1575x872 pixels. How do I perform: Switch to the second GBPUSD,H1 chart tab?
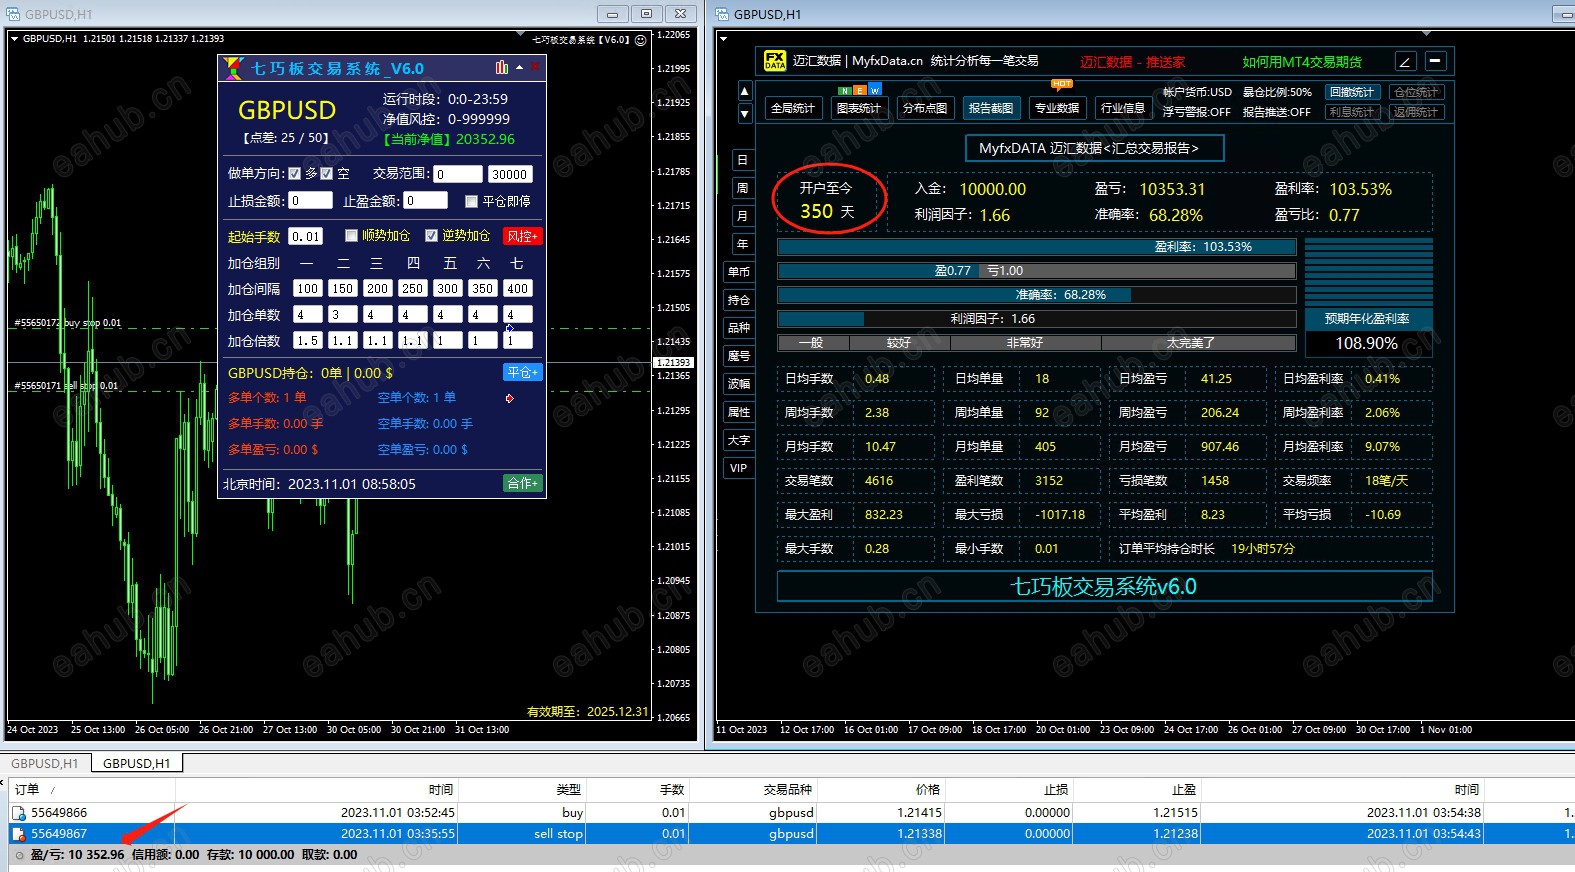(x=137, y=763)
